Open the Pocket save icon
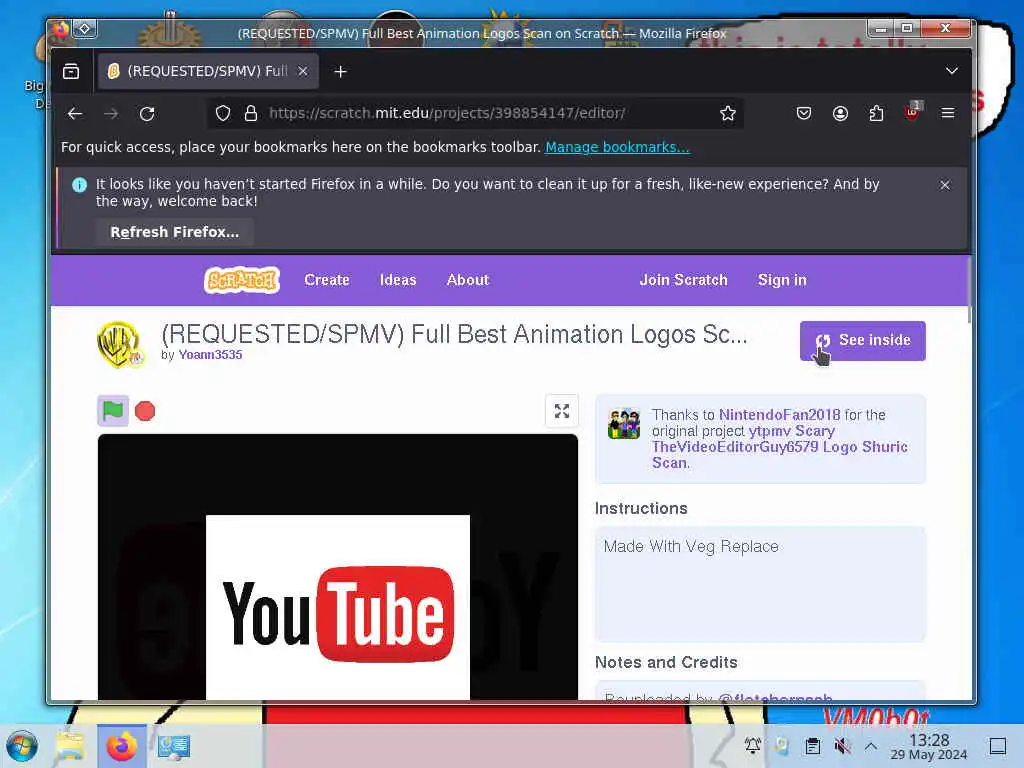The image size is (1024, 768). click(804, 114)
